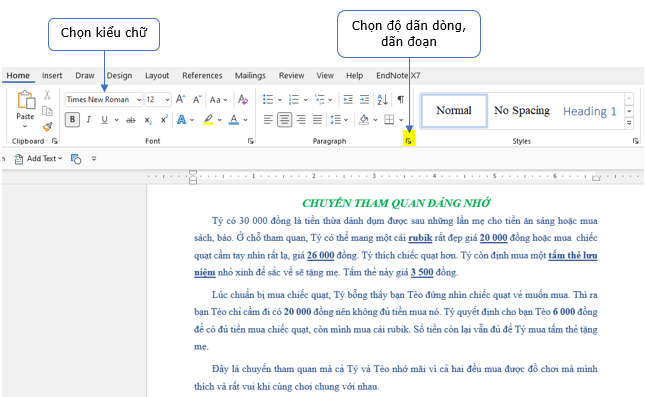The image size is (646, 397).
Task: Apply Text Effects stylized A
Action: pos(181,120)
